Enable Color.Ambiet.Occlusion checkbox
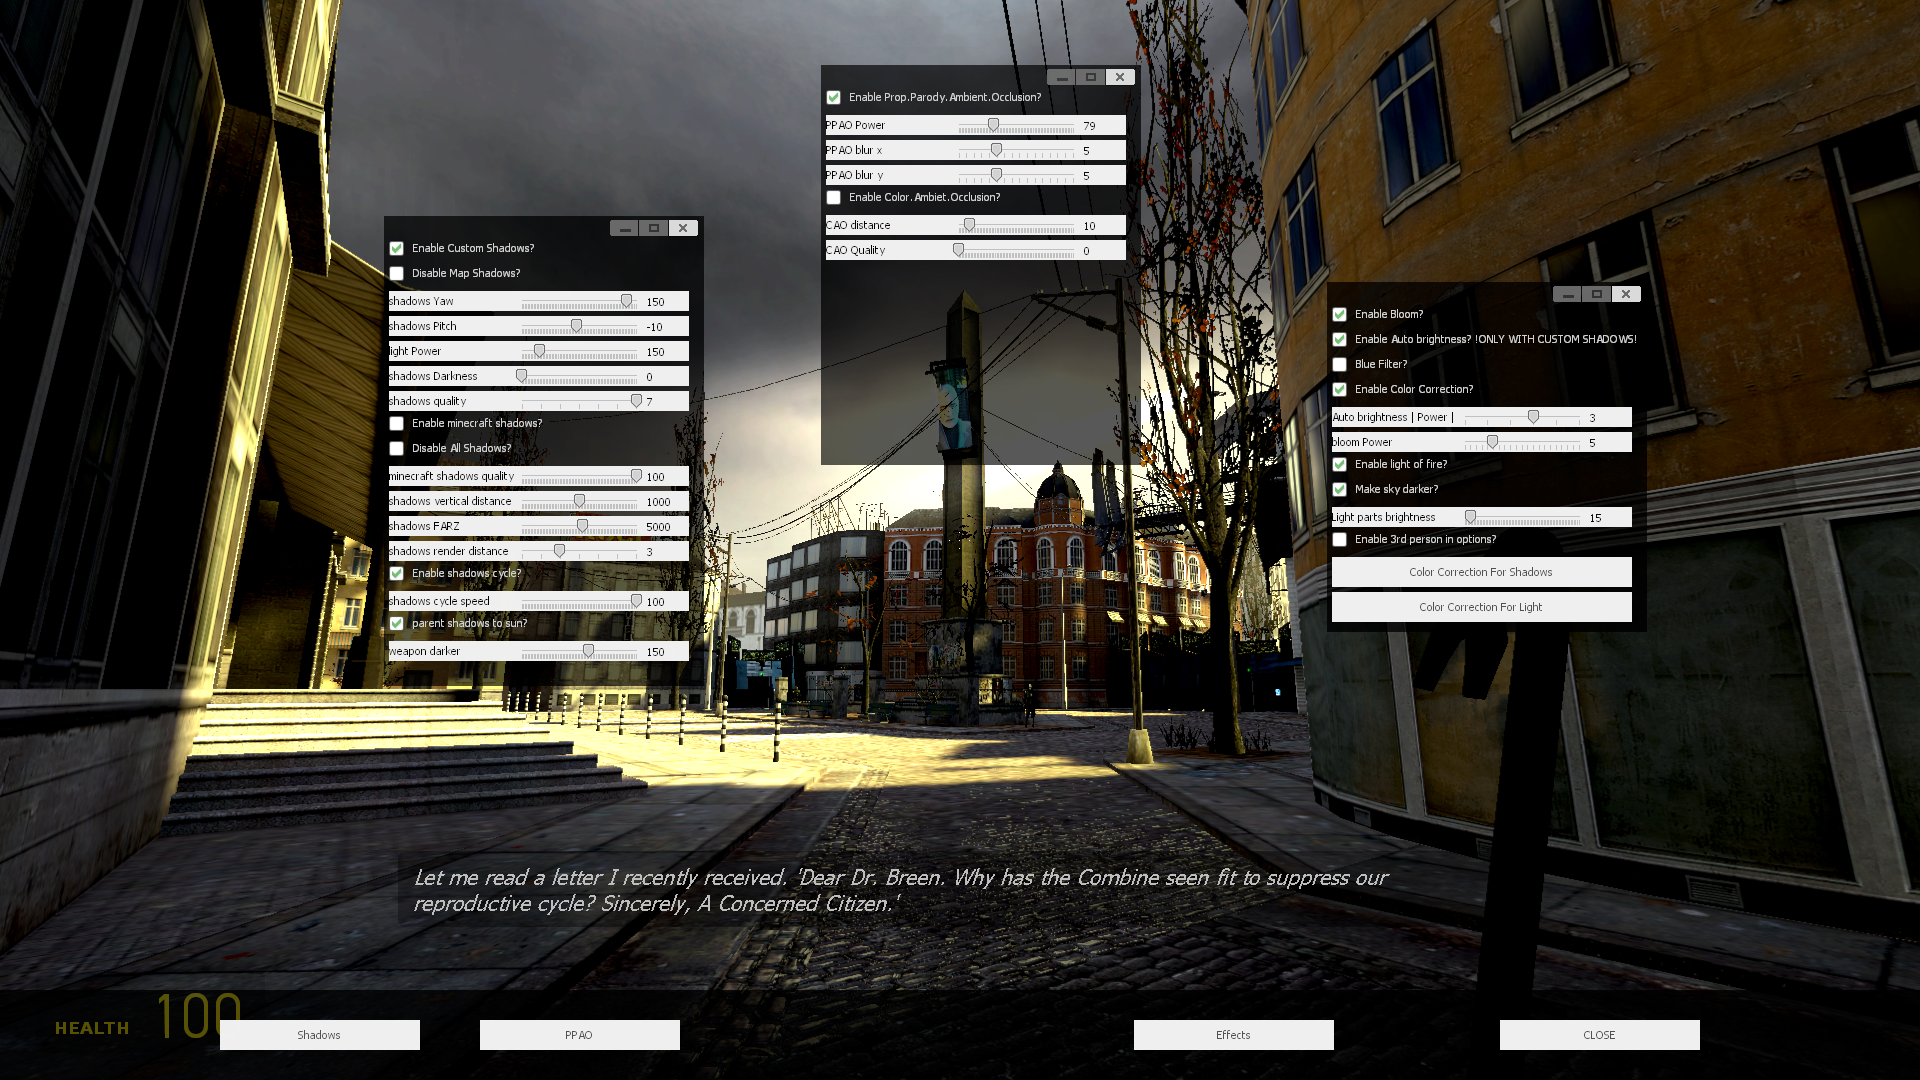 click(x=834, y=198)
